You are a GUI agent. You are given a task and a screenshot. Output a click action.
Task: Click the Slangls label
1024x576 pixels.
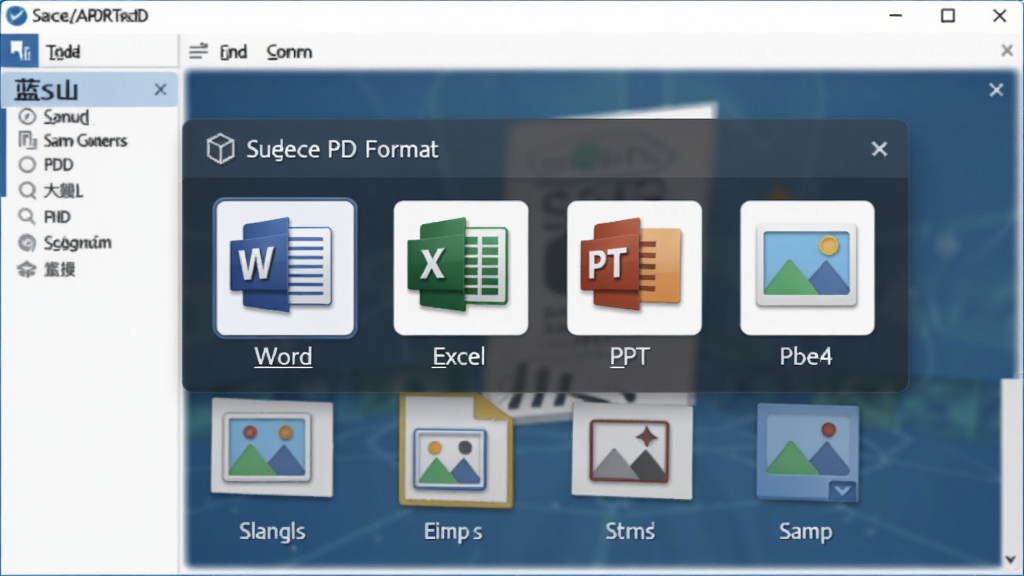click(272, 531)
